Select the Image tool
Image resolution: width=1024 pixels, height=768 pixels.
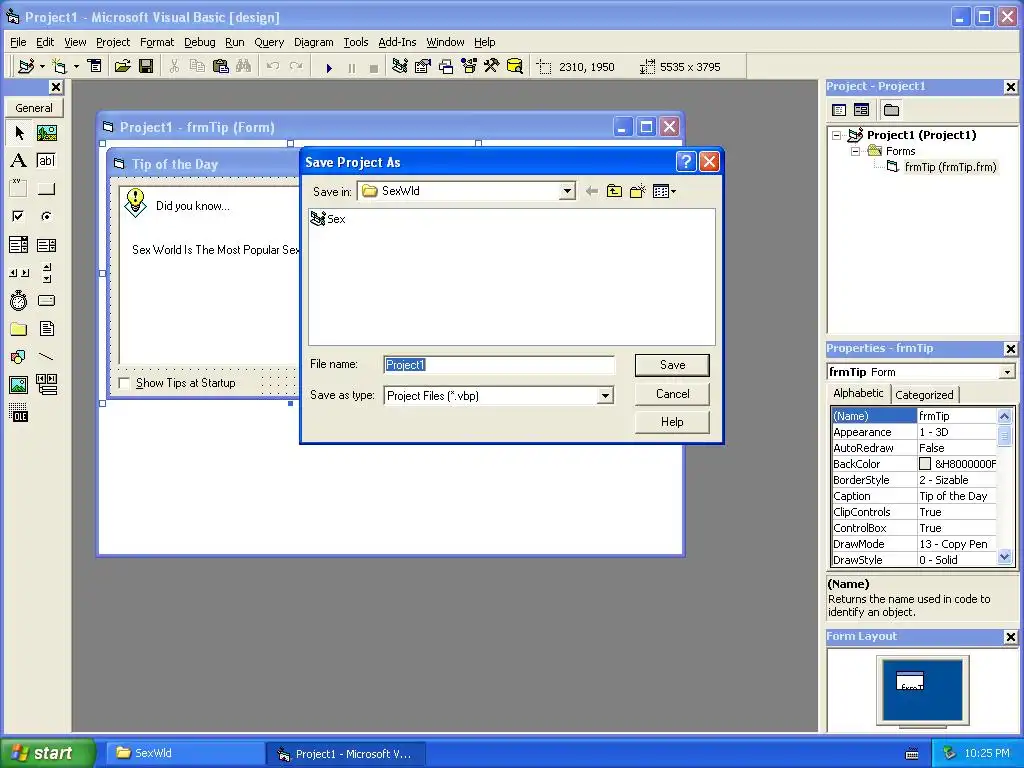click(x=19, y=385)
